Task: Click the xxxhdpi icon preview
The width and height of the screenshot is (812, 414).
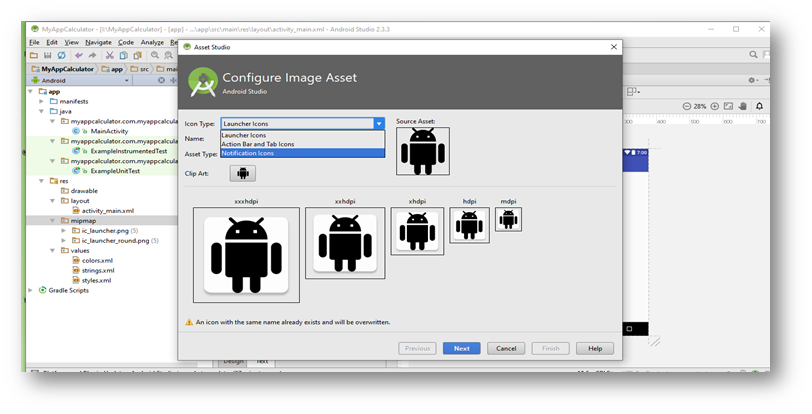Action: [x=246, y=255]
